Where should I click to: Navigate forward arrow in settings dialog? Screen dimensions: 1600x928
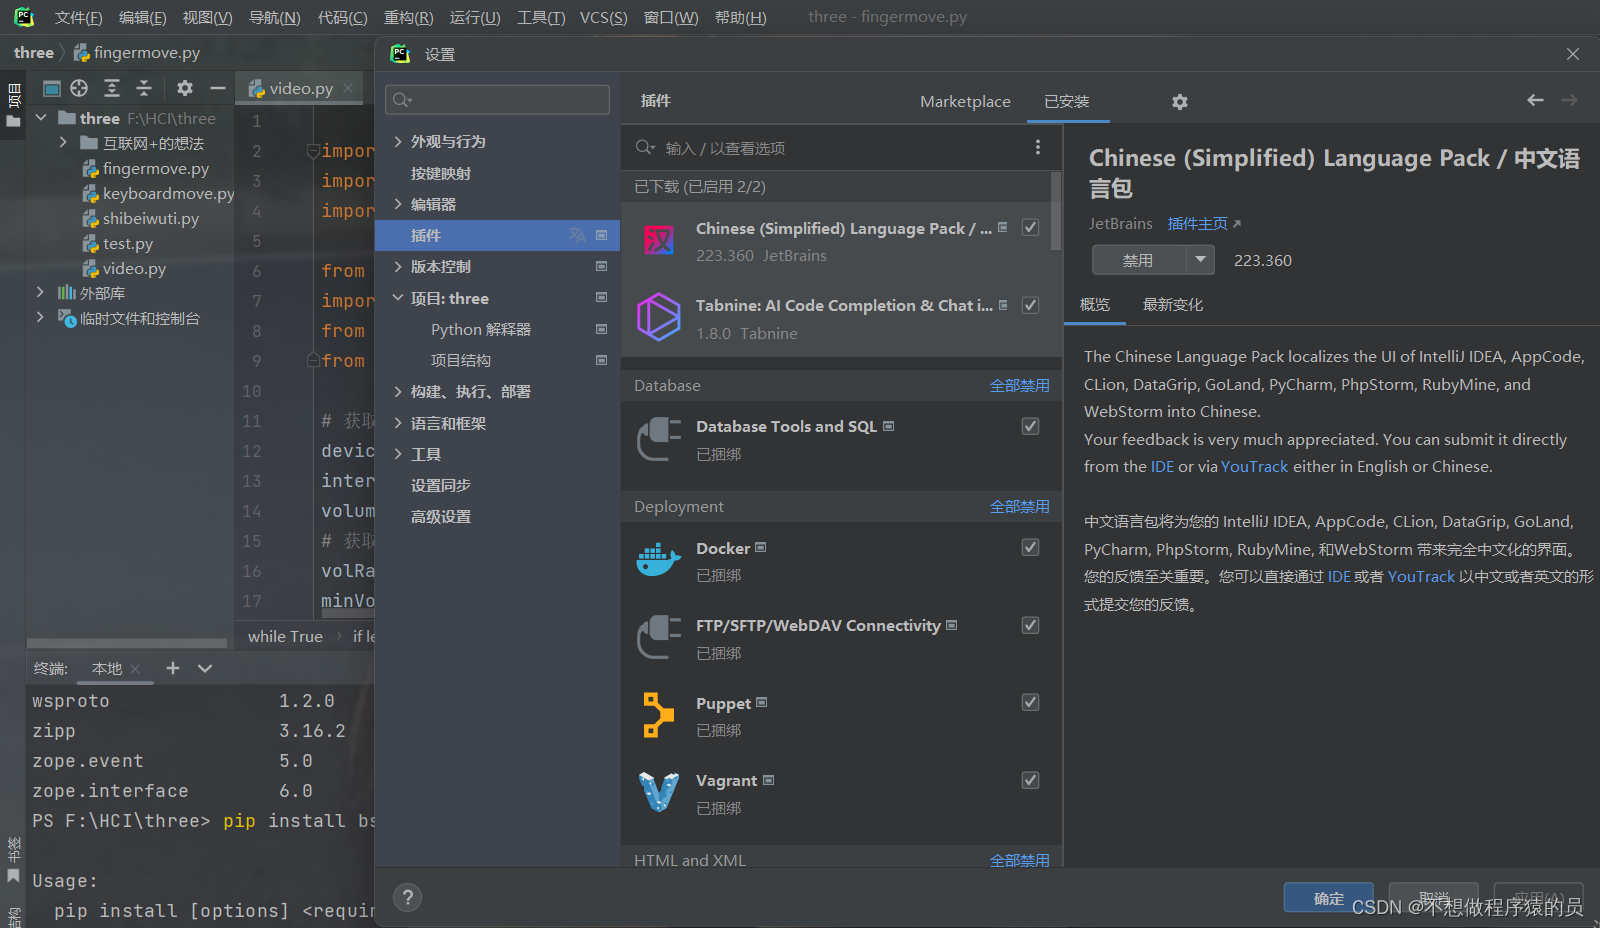pyautogui.click(x=1569, y=100)
